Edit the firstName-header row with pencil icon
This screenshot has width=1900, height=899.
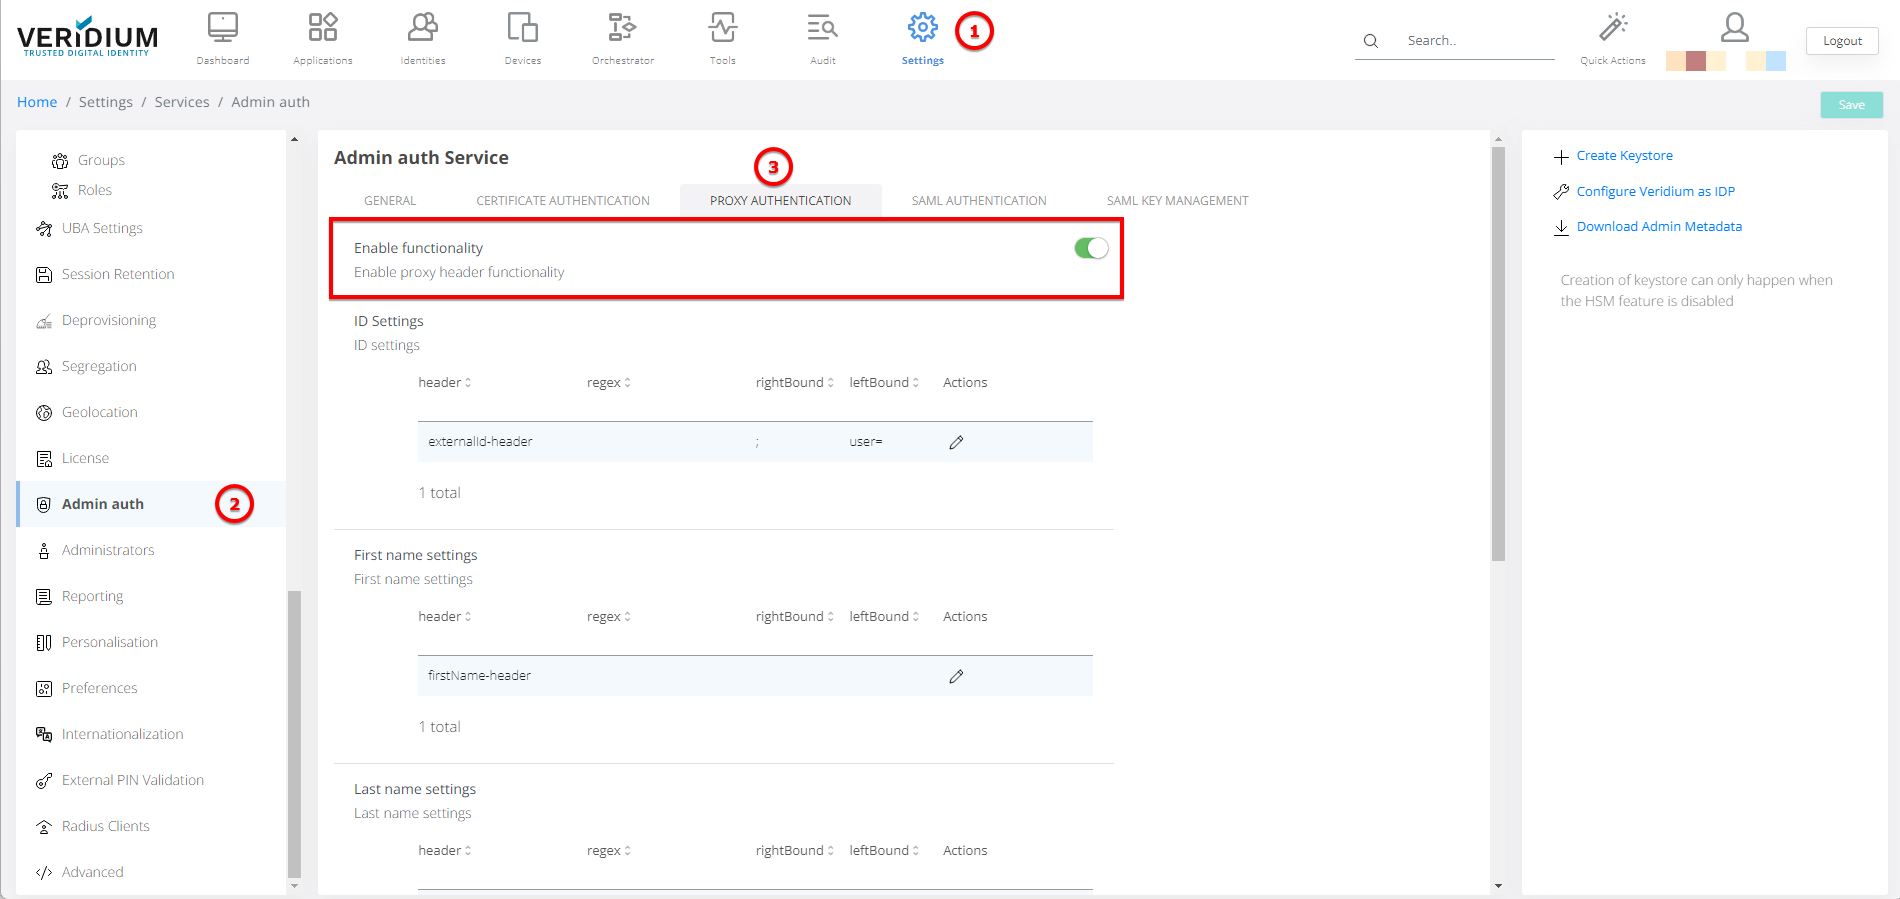click(x=956, y=676)
